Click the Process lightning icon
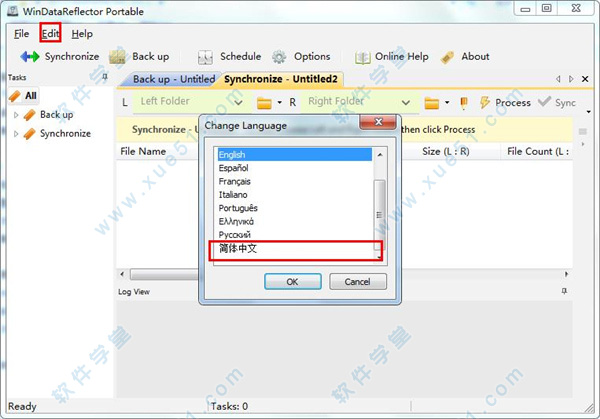Image resolution: width=600 pixels, height=419 pixels. pos(485,102)
